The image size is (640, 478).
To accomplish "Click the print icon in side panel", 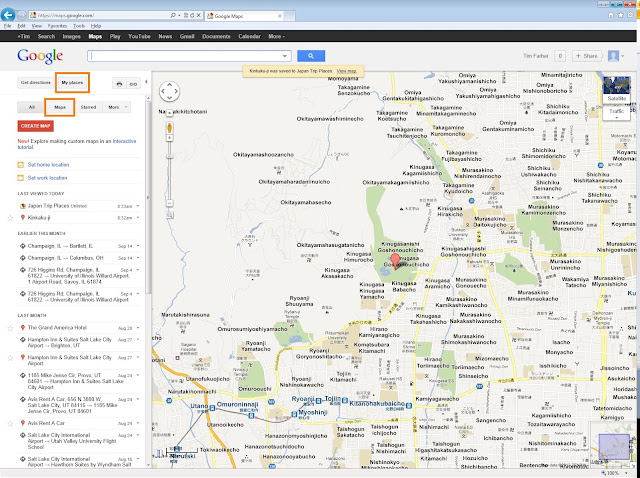I will coord(119,84).
